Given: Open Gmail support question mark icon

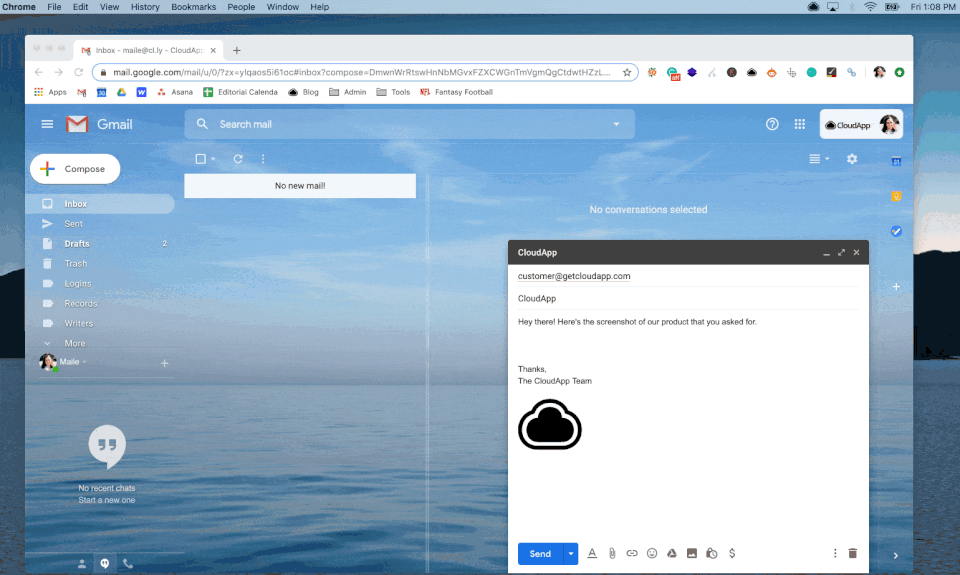Looking at the screenshot, I should pos(772,124).
